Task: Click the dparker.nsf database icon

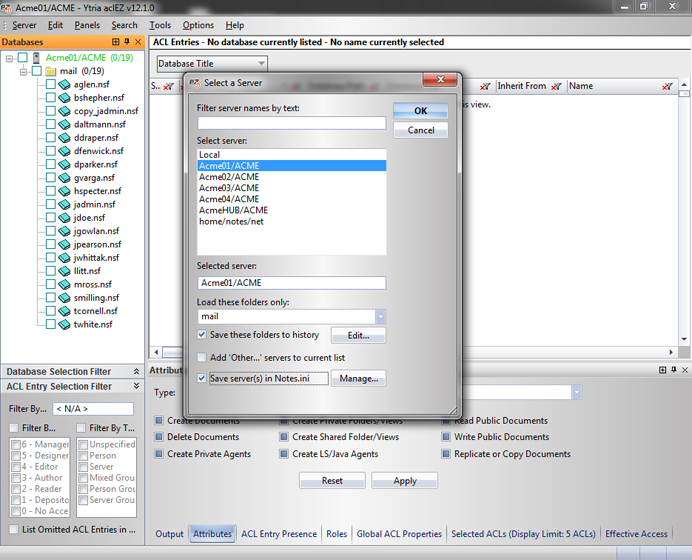Action: click(x=64, y=164)
